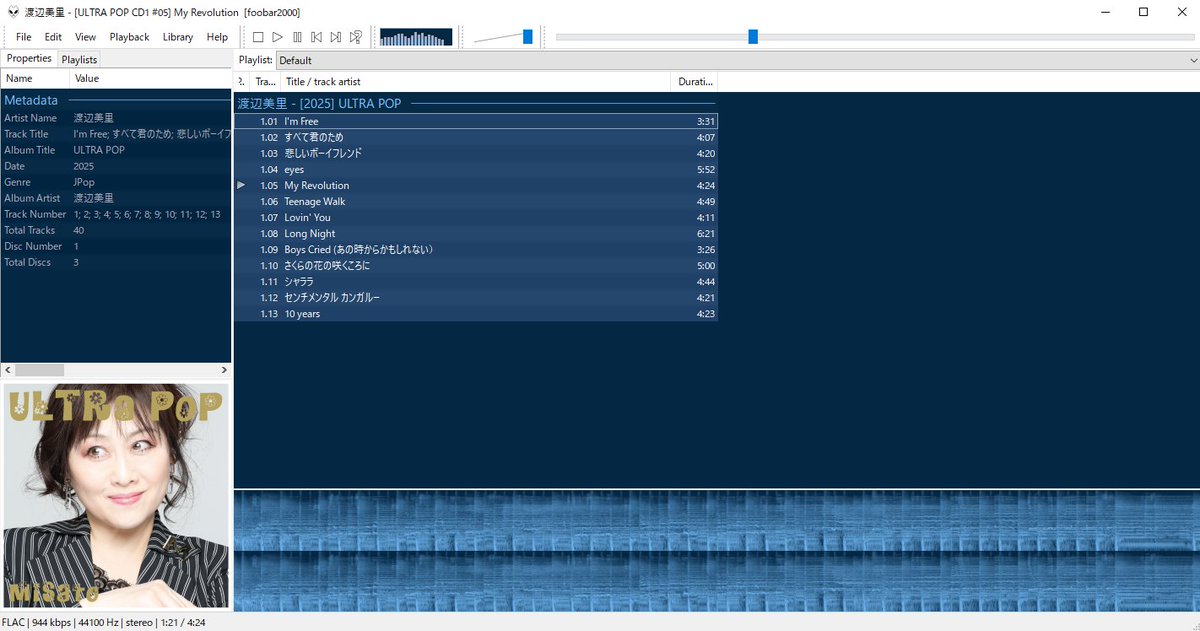Select track 1.09 Boys Cried

(476, 249)
